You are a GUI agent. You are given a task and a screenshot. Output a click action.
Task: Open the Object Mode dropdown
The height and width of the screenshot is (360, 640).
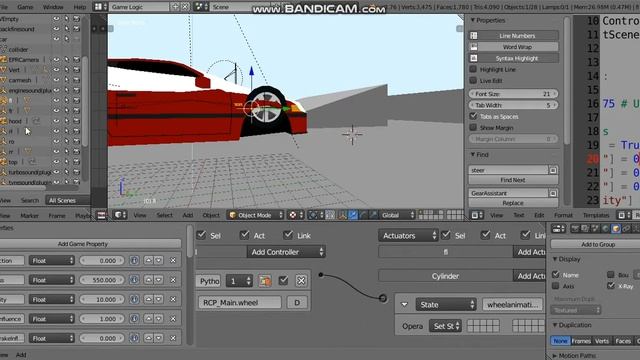(256, 215)
